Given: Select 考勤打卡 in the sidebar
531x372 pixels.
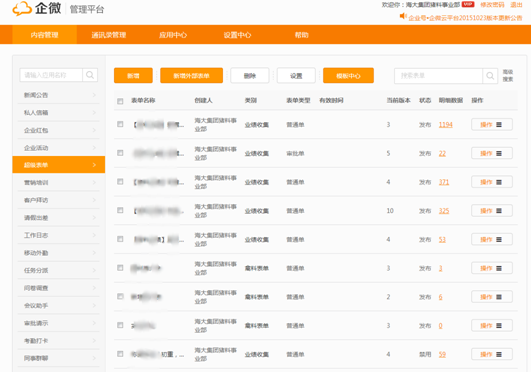Looking at the screenshot, I should click(x=59, y=341).
